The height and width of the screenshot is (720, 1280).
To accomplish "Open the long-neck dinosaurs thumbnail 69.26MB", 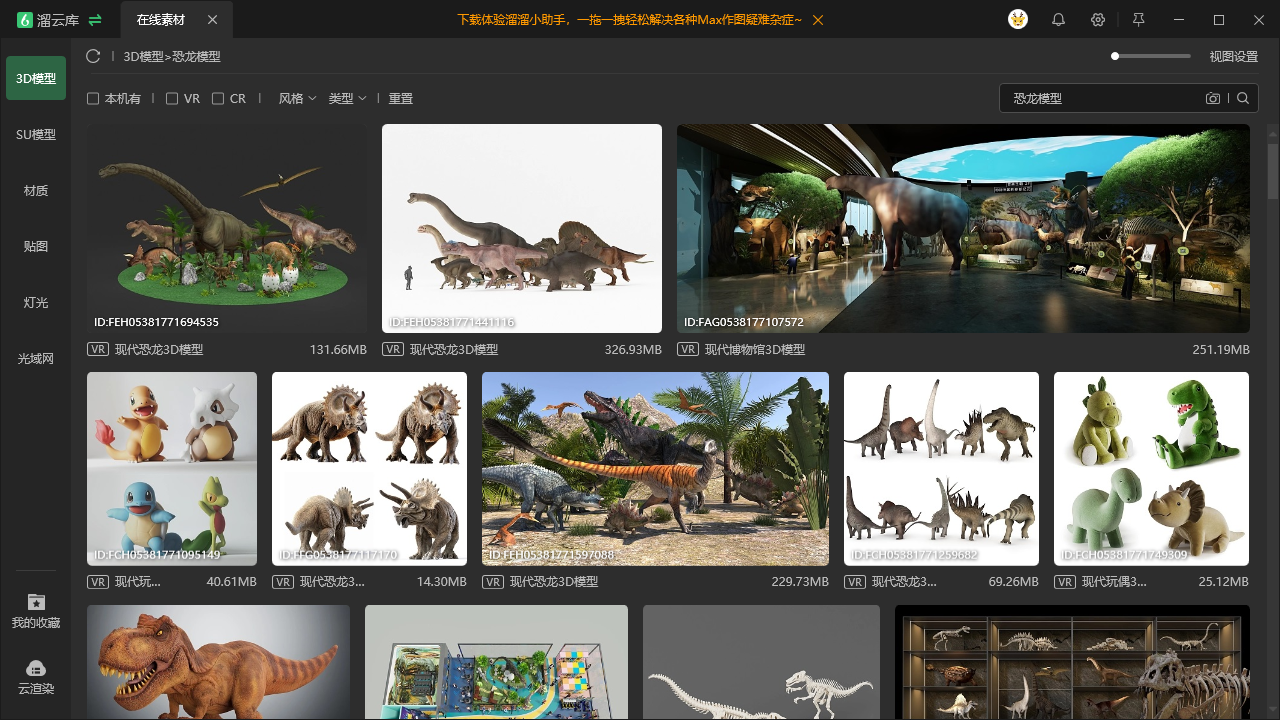I will tap(941, 469).
